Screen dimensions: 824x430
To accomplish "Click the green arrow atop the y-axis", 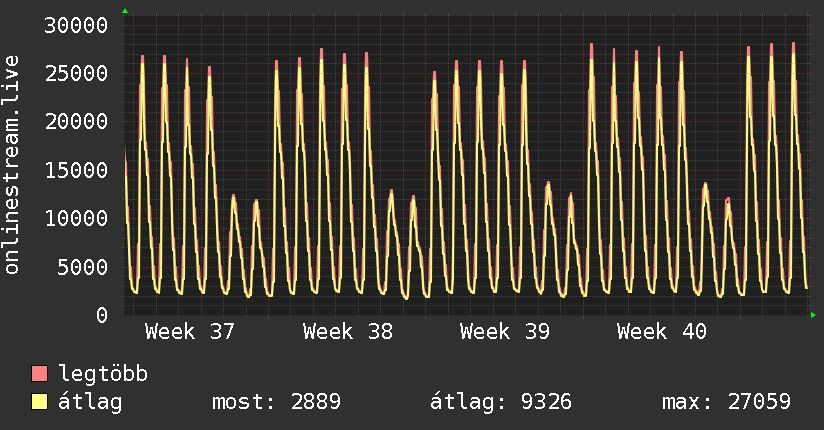I will [125, 11].
